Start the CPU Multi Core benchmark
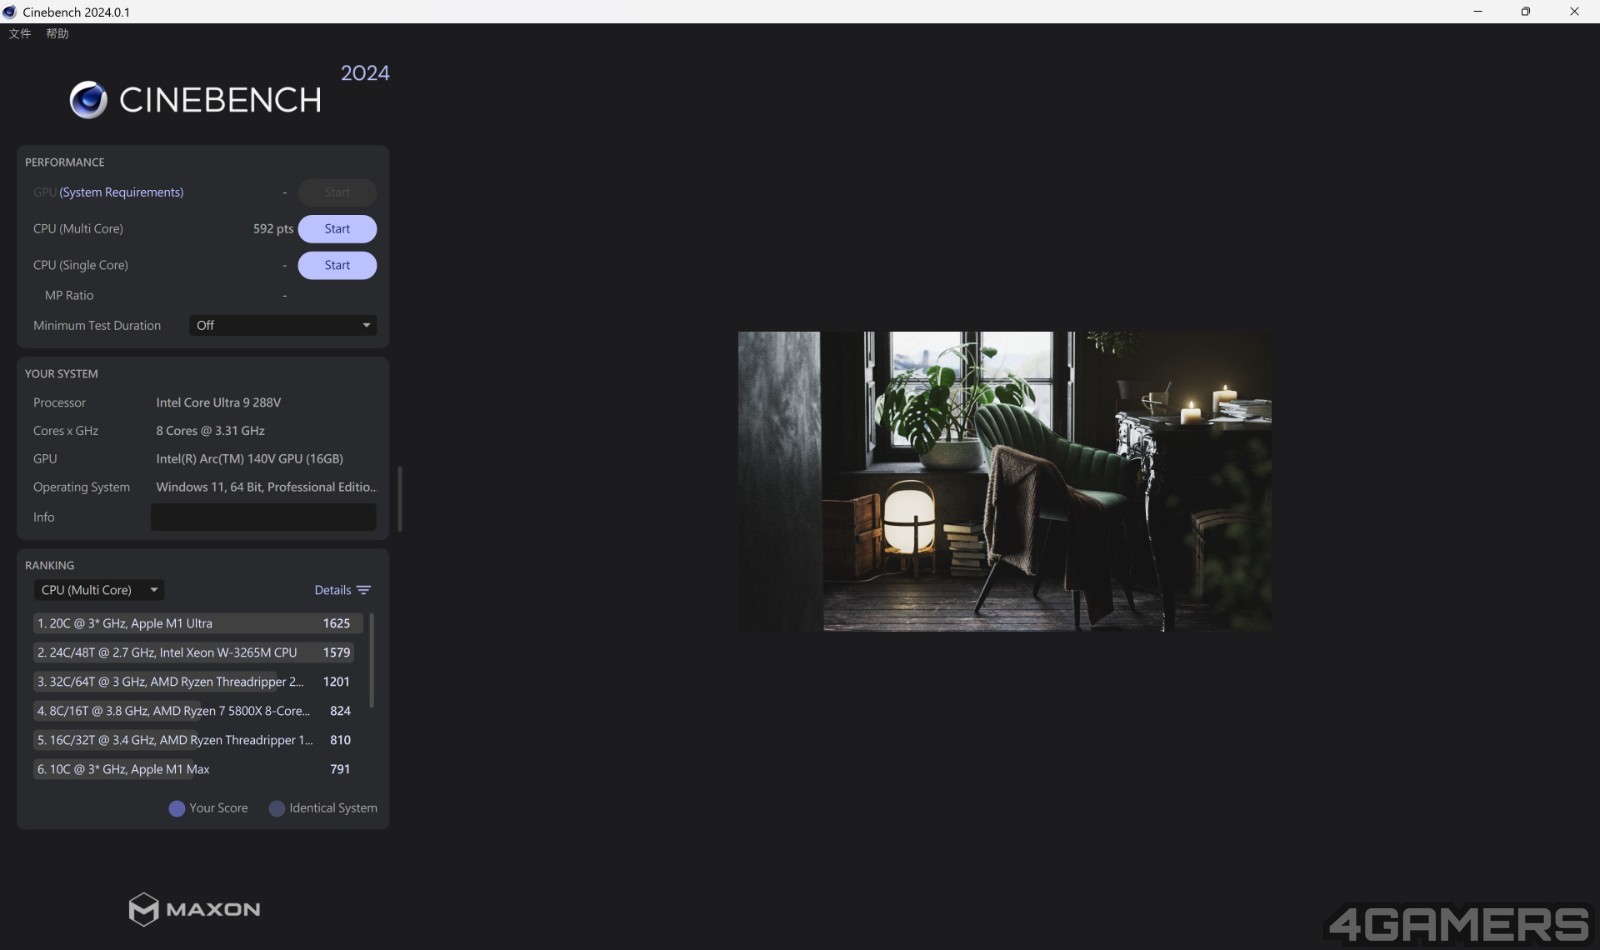1600x950 pixels. 337,229
